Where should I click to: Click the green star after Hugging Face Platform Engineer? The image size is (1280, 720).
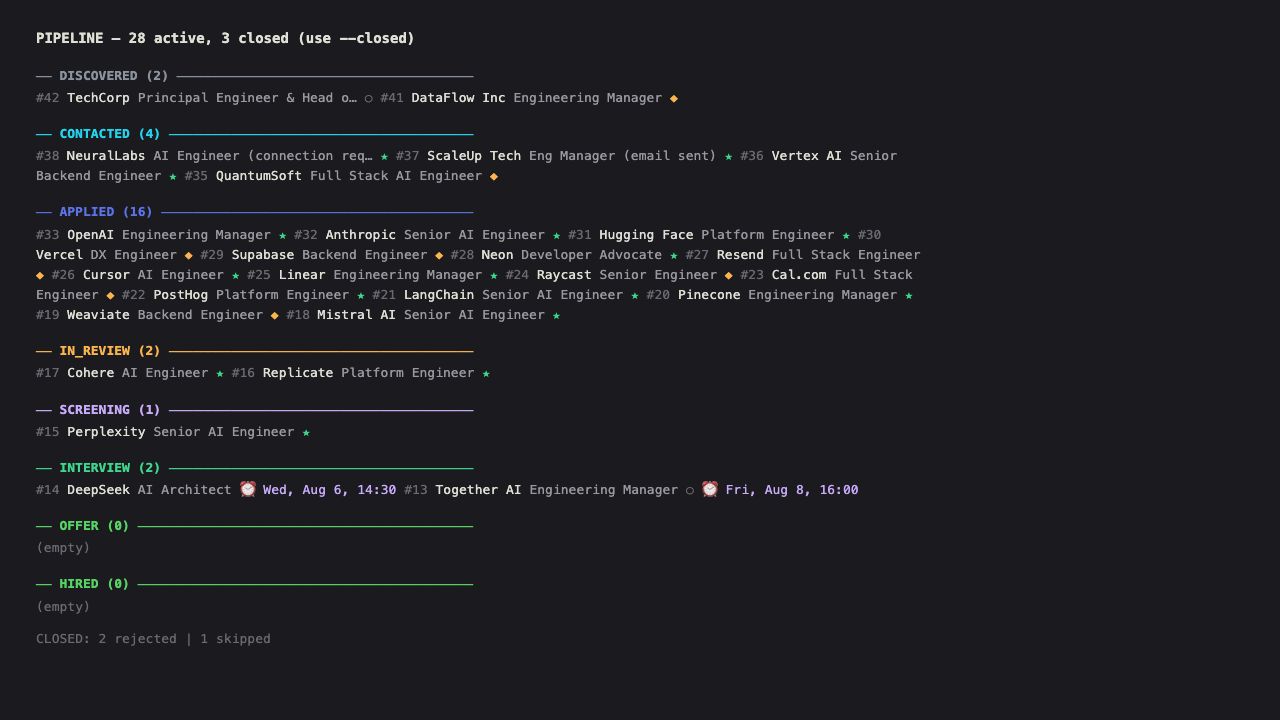(846, 235)
